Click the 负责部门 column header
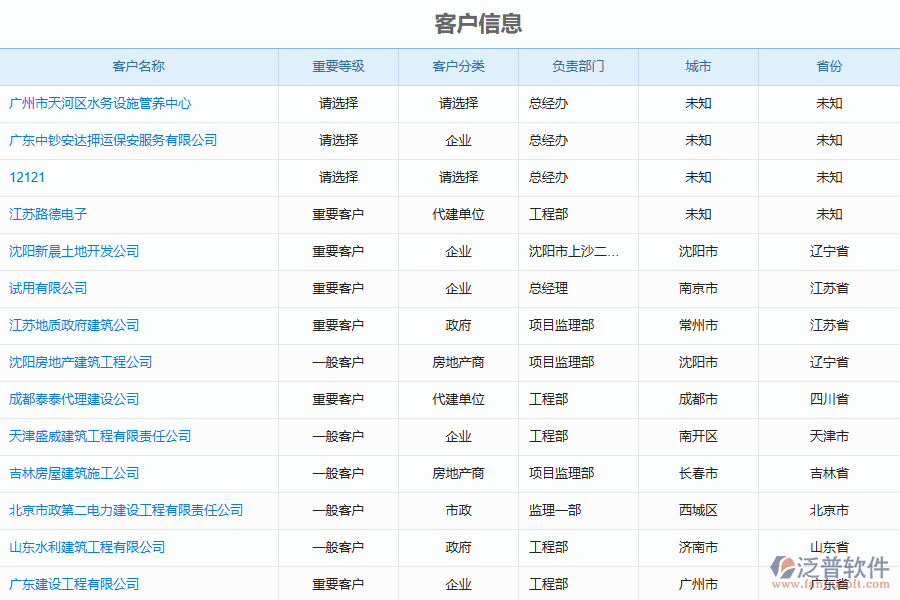This screenshot has width=900, height=600. coord(577,66)
